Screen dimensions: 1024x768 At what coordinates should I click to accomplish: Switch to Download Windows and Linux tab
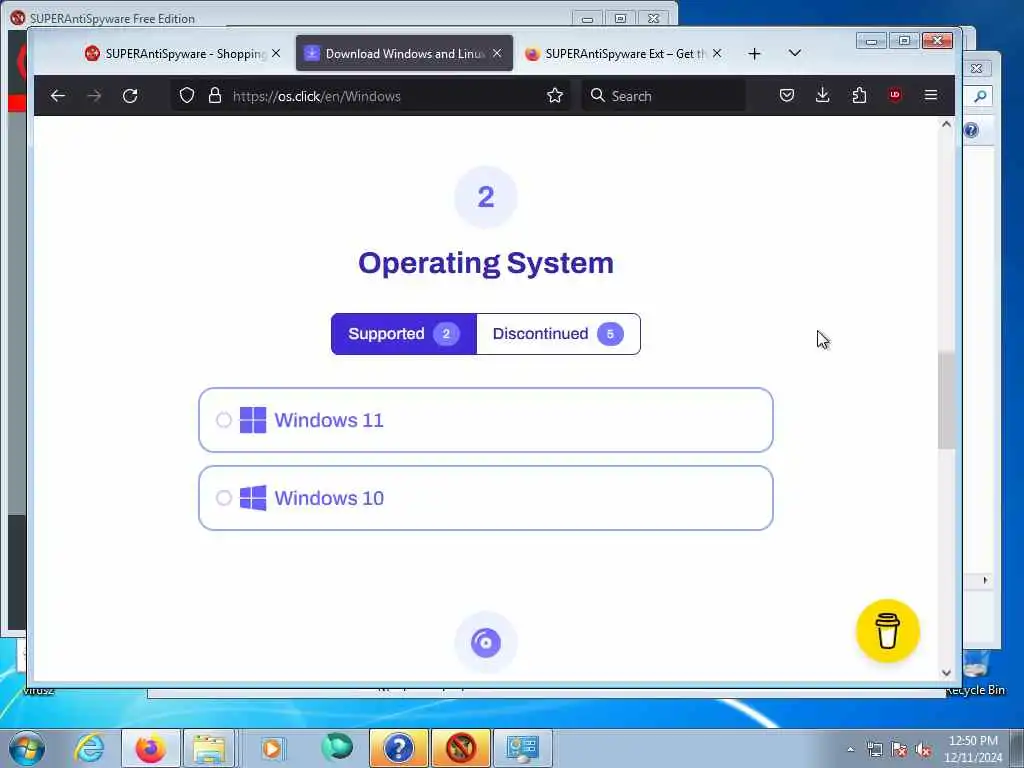pyautogui.click(x=404, y=54)
